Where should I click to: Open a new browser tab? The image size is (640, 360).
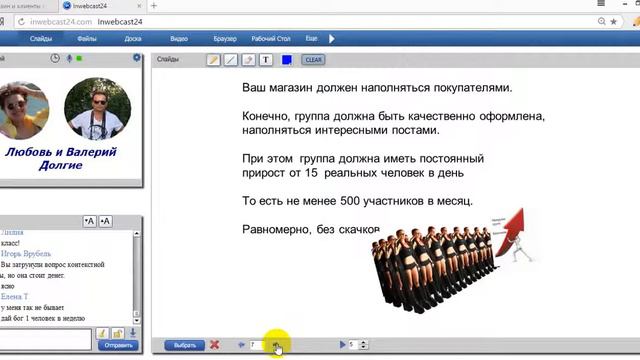[154, 6]
